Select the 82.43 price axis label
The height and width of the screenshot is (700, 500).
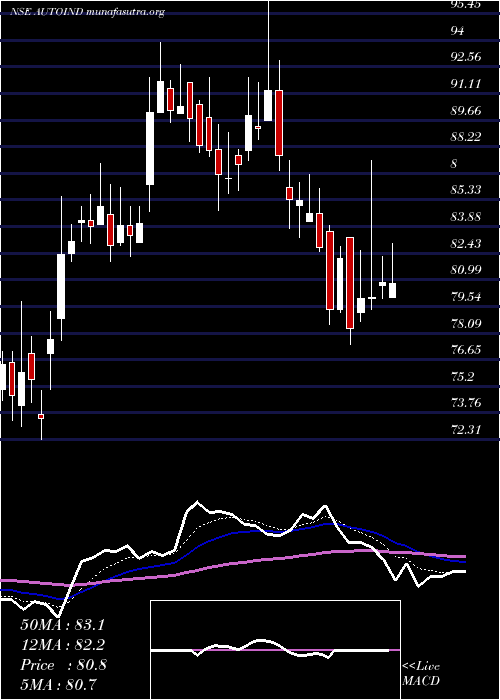pos(467,243)
